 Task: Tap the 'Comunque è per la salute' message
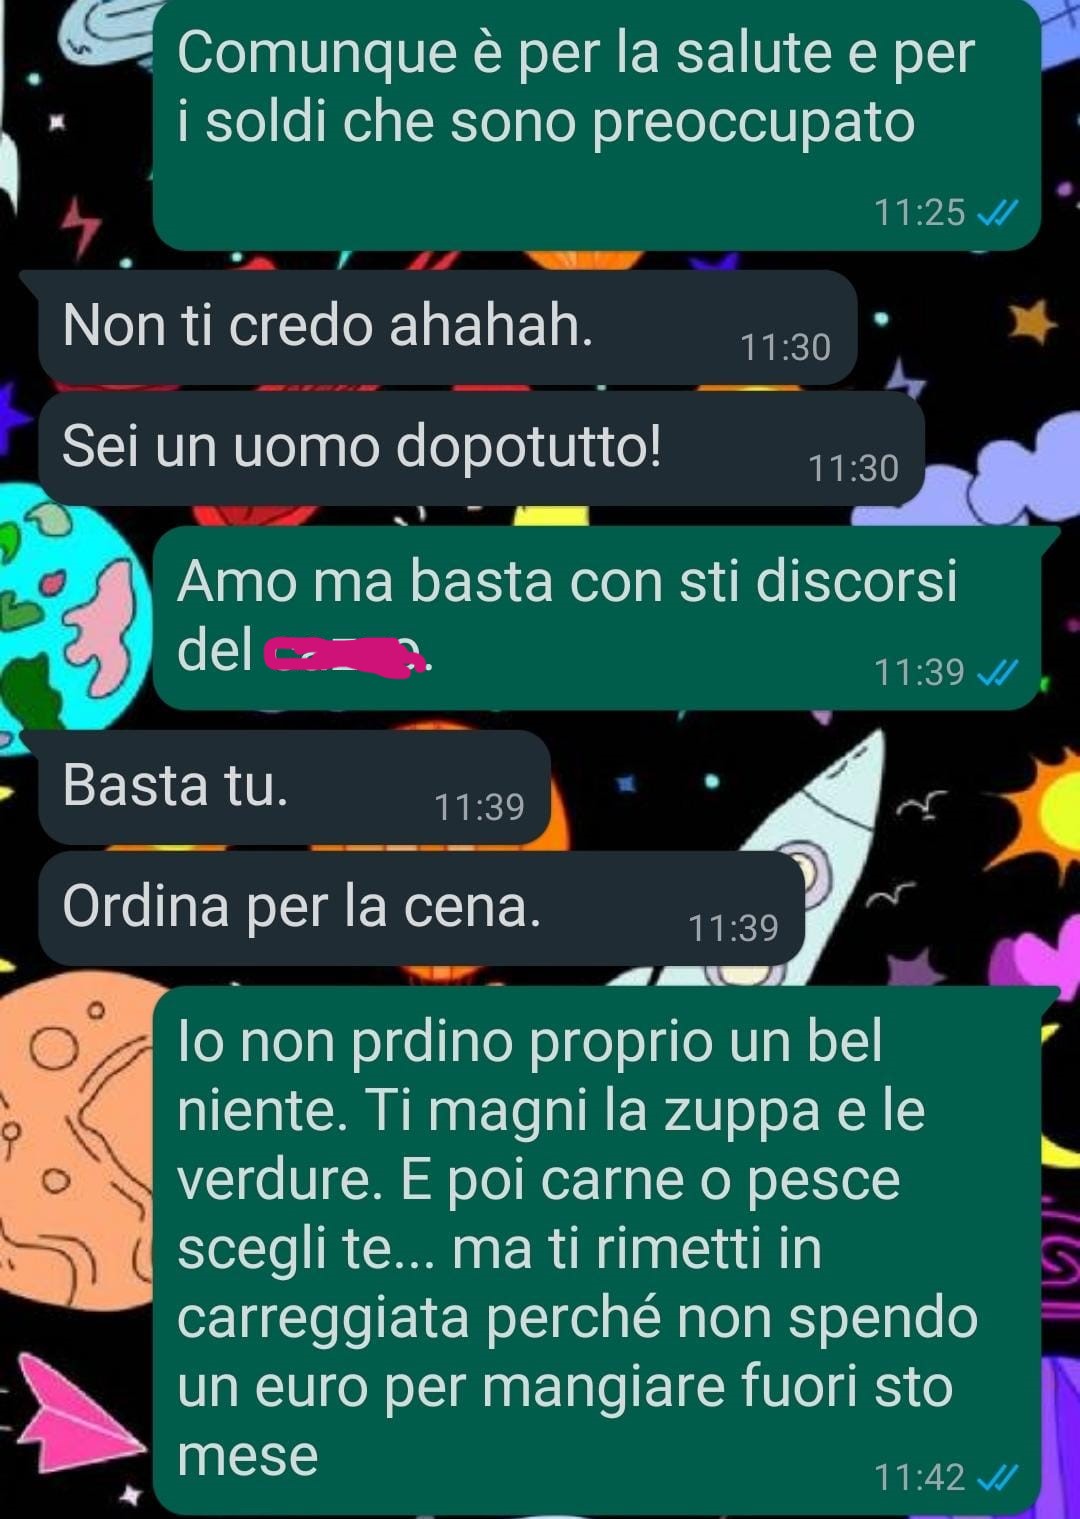[x=596, y=122]
